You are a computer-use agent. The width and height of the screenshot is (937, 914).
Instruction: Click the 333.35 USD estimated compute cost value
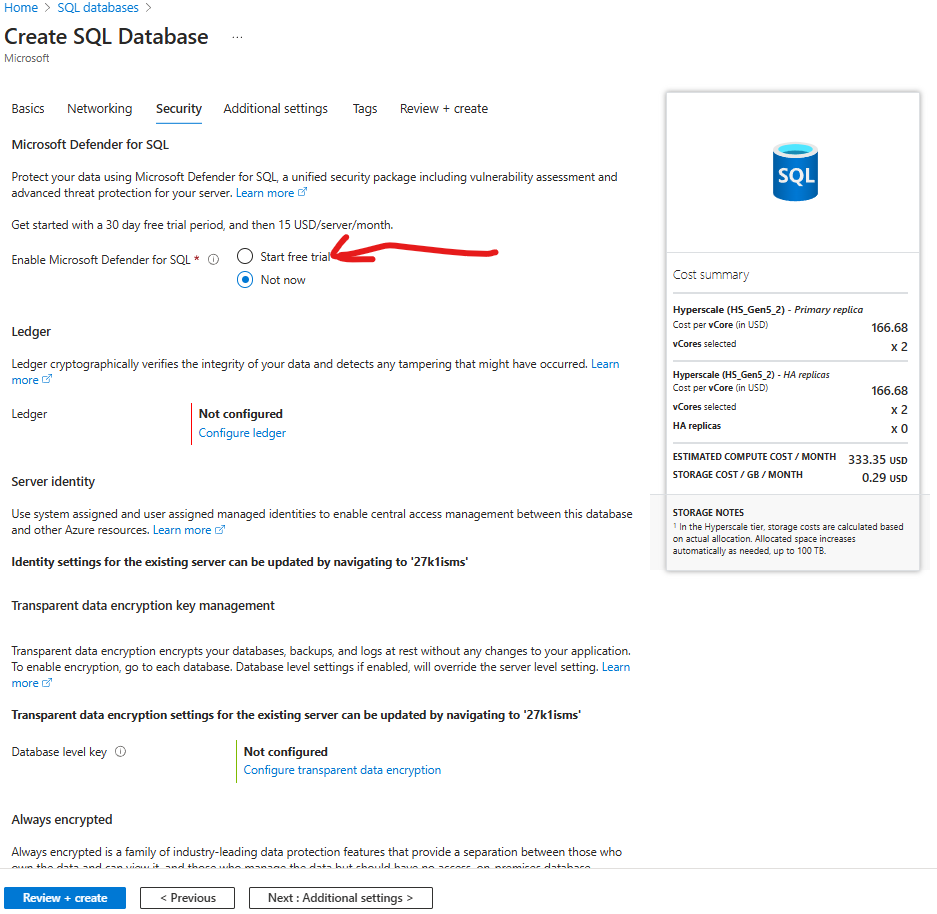pyautogui.click(x=877, y=459)
